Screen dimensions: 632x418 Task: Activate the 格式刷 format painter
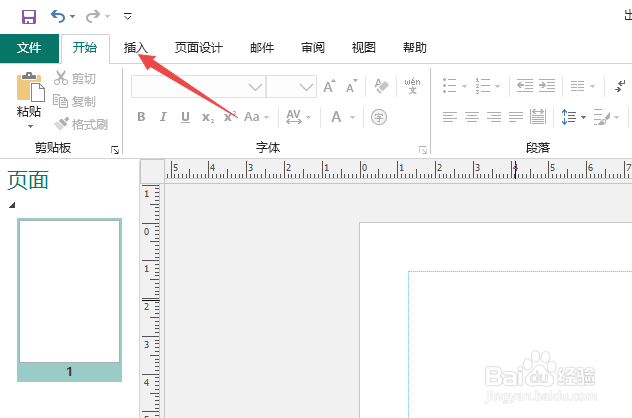pos(81,124)
